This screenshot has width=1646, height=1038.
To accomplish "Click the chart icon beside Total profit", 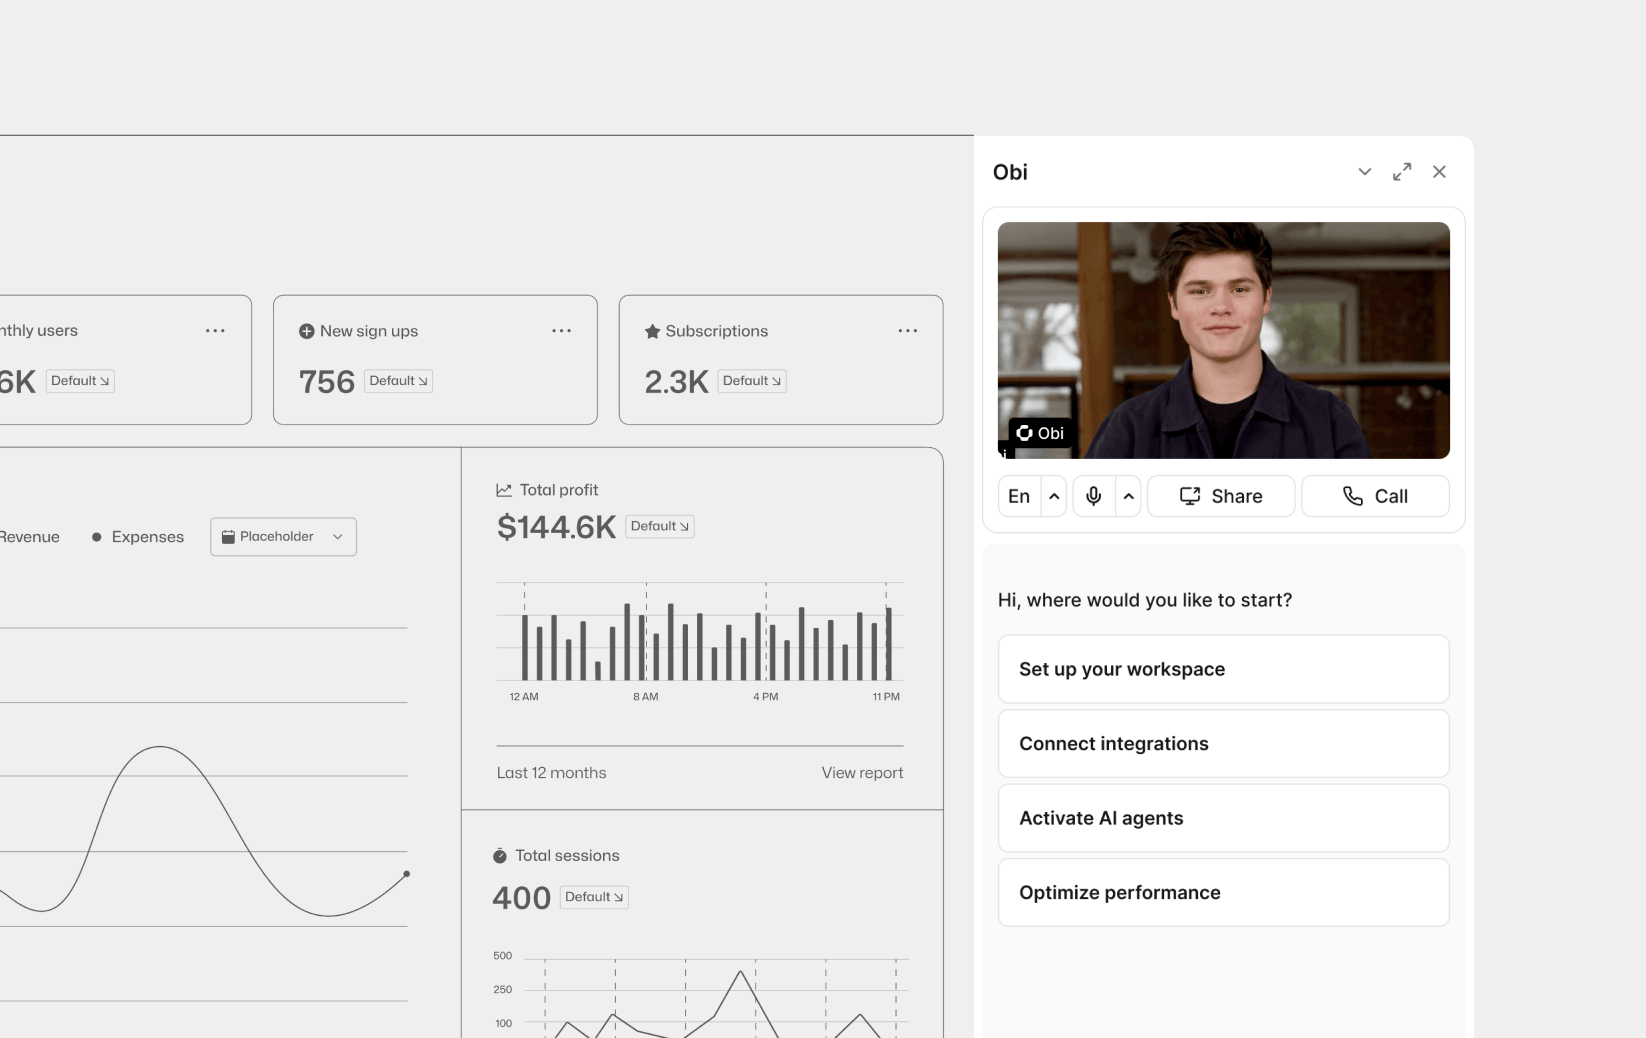I will tap(504, 490).
